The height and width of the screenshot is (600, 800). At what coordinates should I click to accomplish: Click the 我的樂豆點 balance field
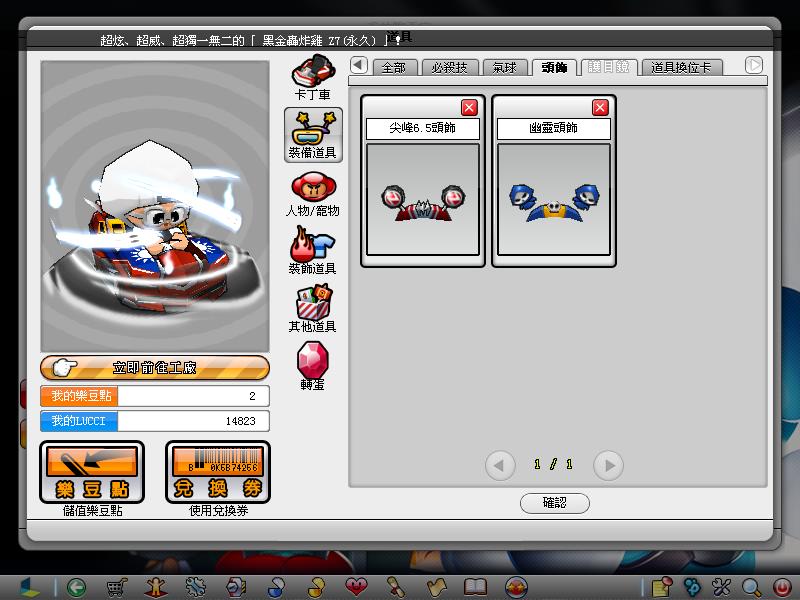point(155,396)
